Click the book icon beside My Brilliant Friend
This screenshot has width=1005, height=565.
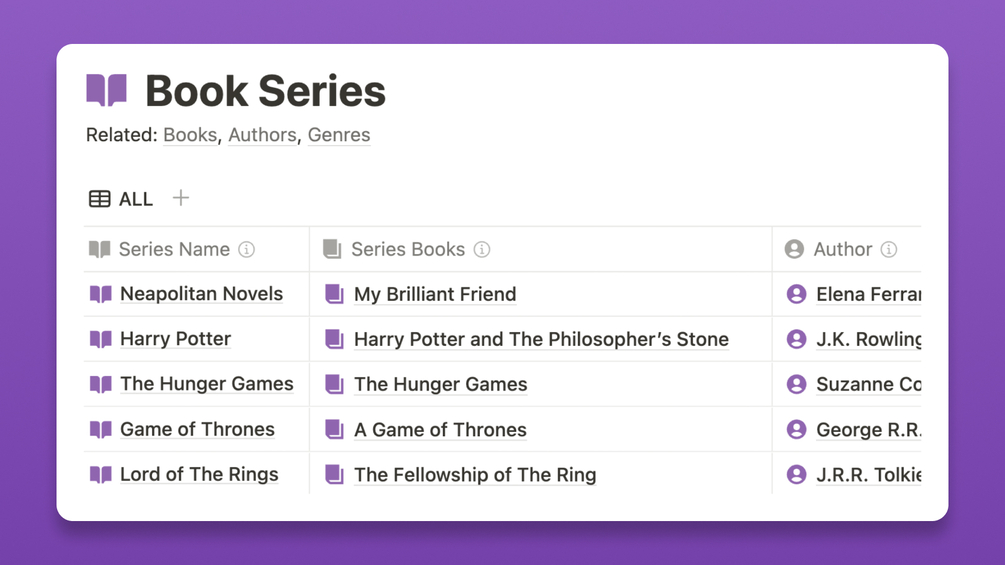334,294
